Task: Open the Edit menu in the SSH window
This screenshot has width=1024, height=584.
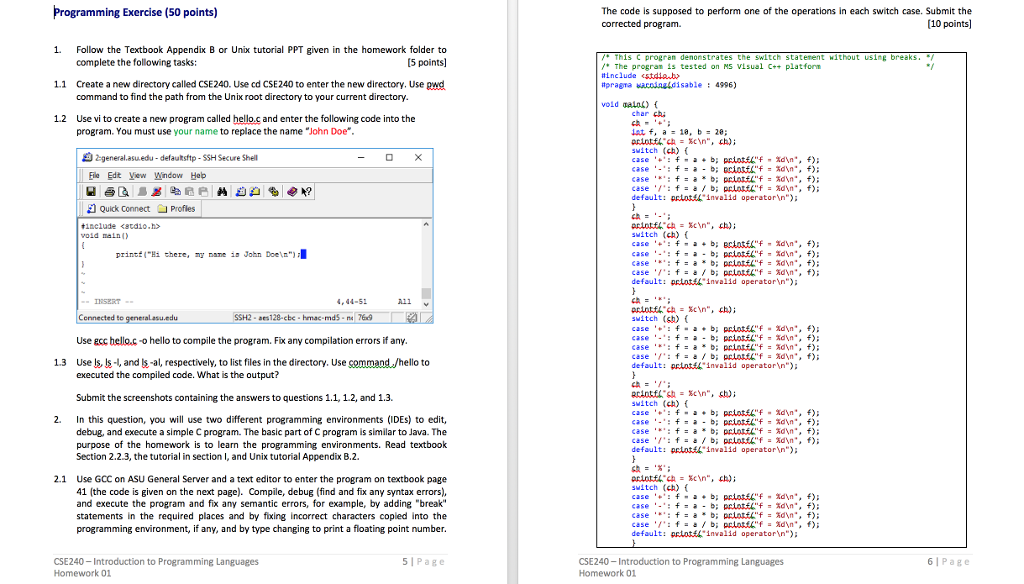Action: pos(114,175)
